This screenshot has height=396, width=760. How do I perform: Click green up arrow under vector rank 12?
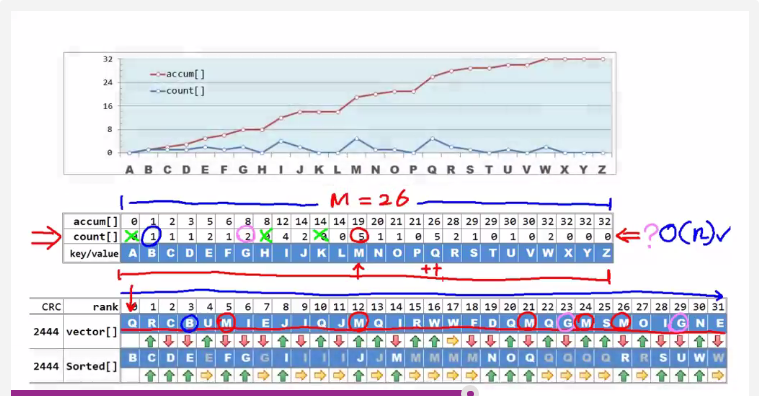(358, 341)
